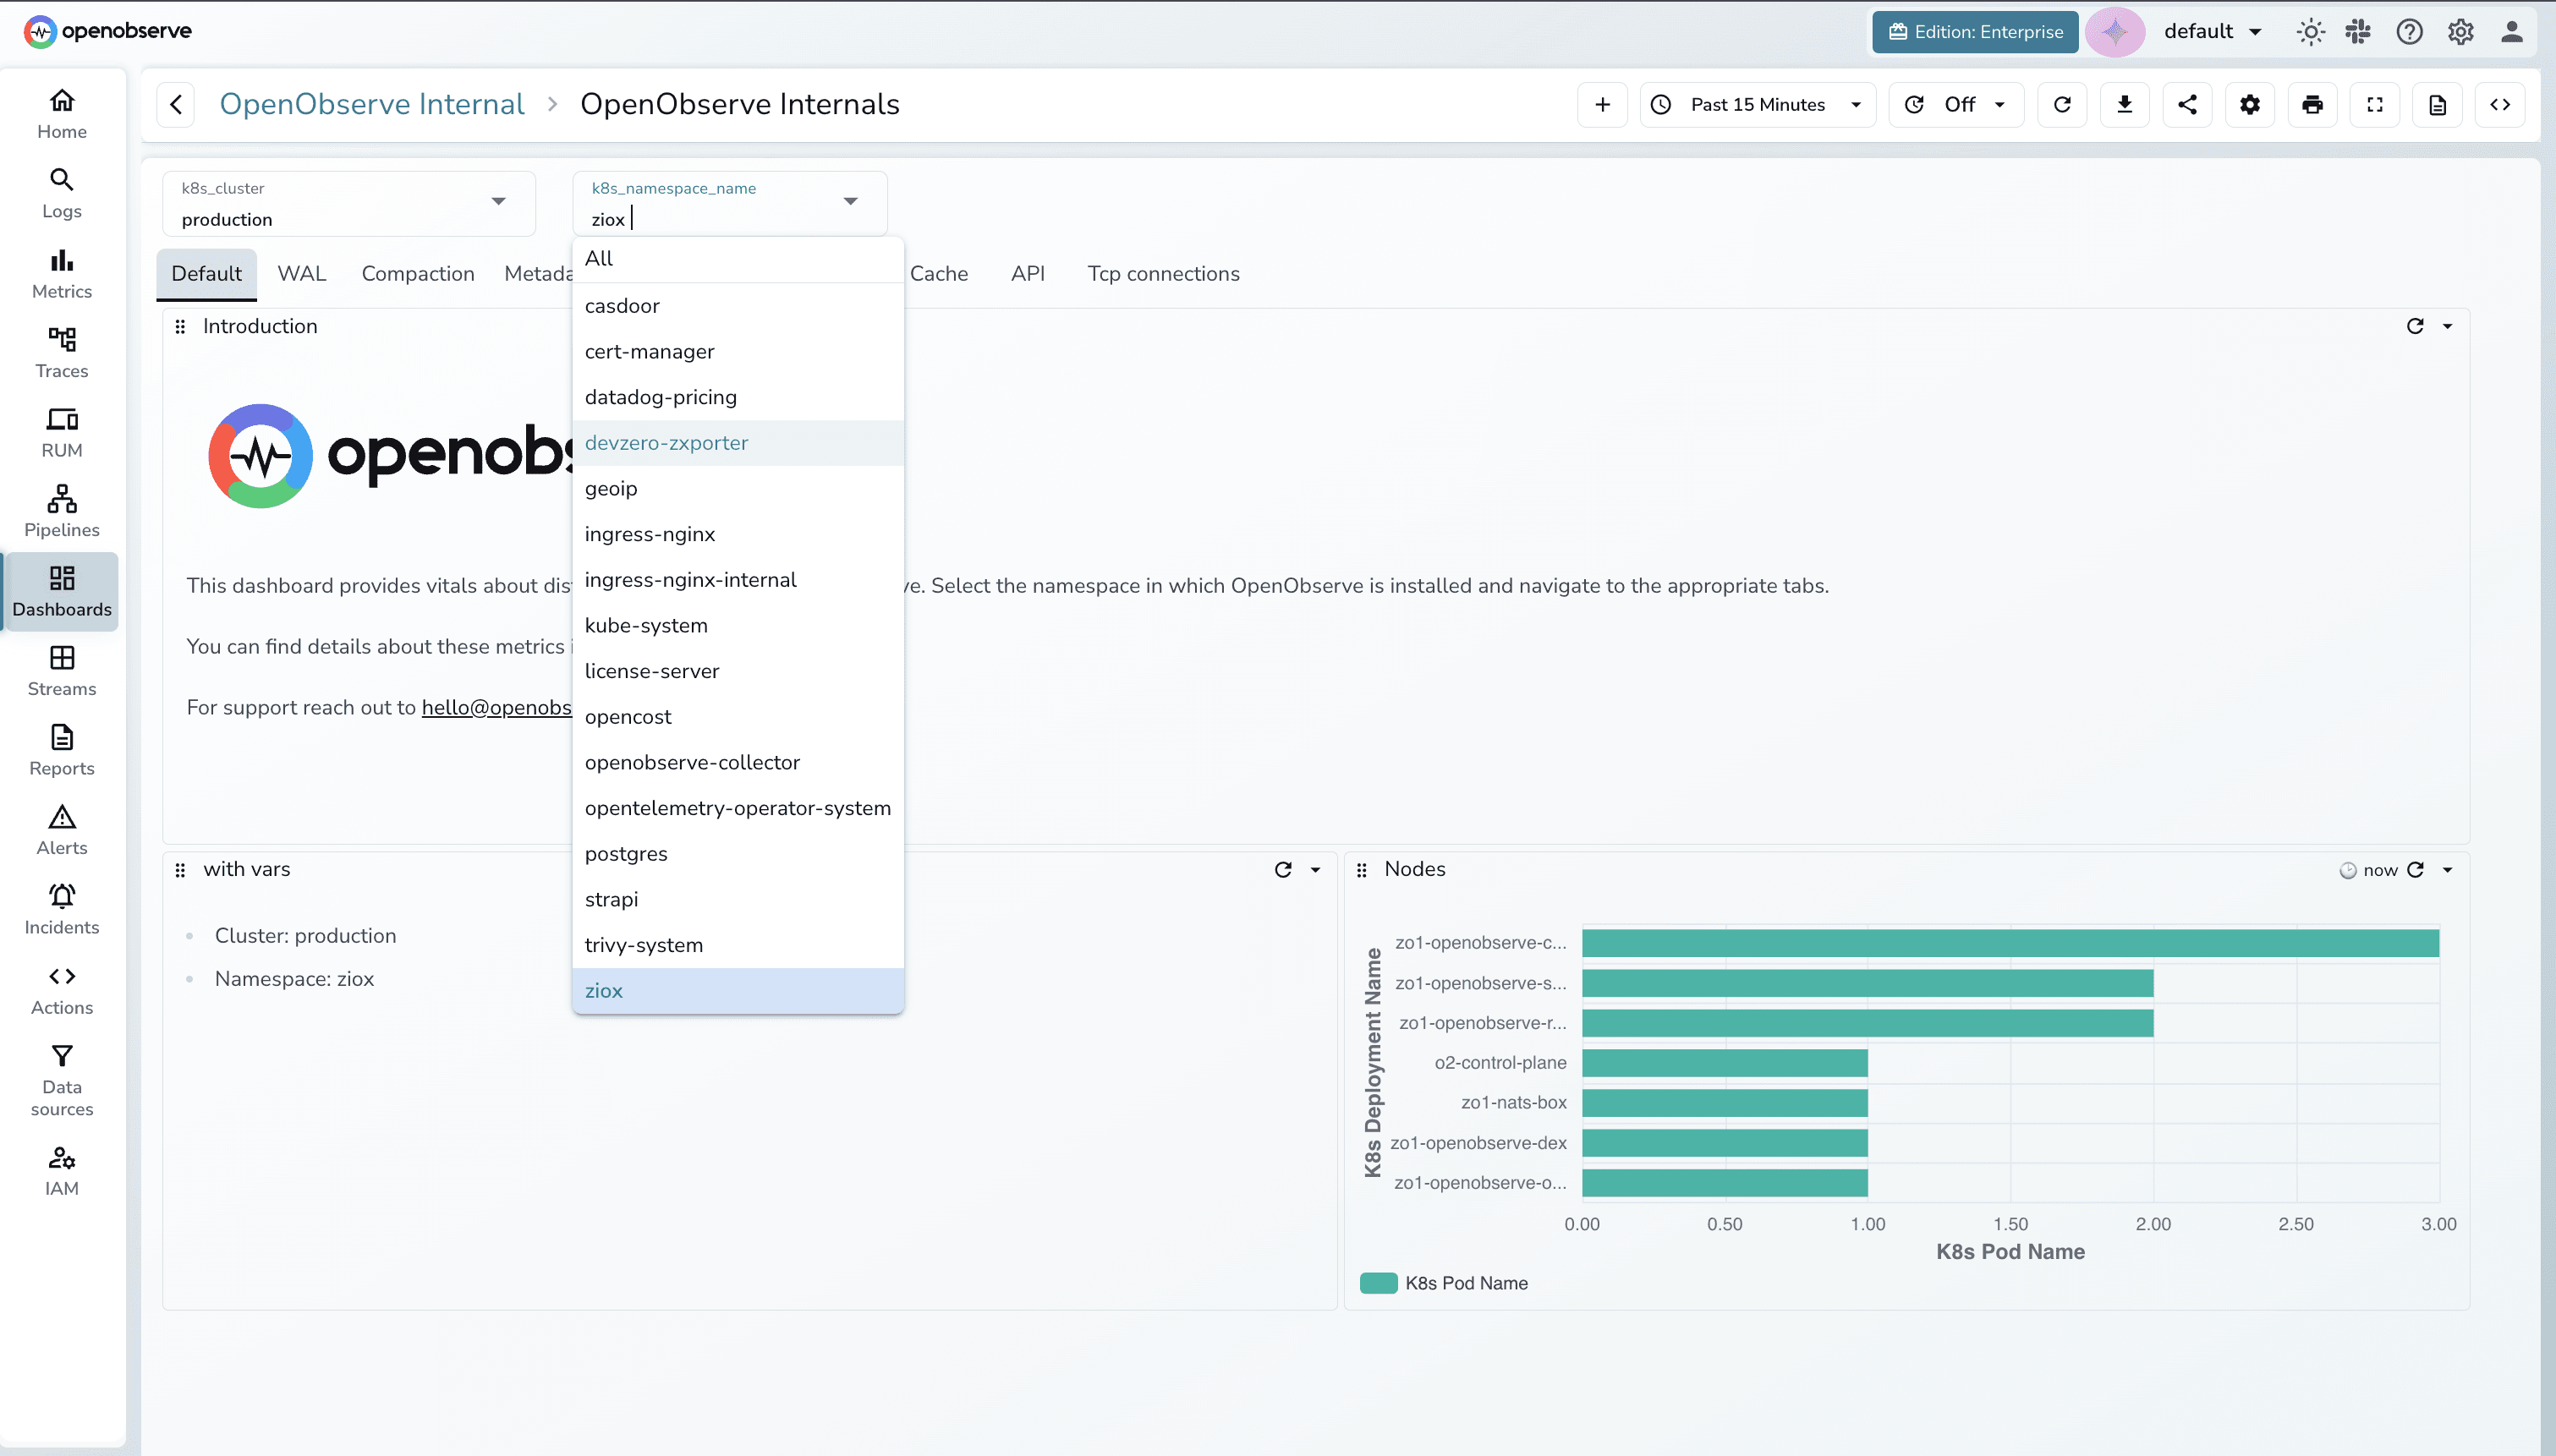Pick kube-system namespace
Viewport: 2556px width, 1456px height.
coord(738,626)
